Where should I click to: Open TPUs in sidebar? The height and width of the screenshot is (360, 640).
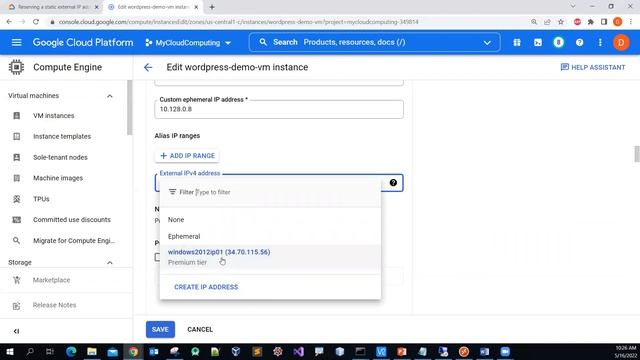[x=41, y=199]
